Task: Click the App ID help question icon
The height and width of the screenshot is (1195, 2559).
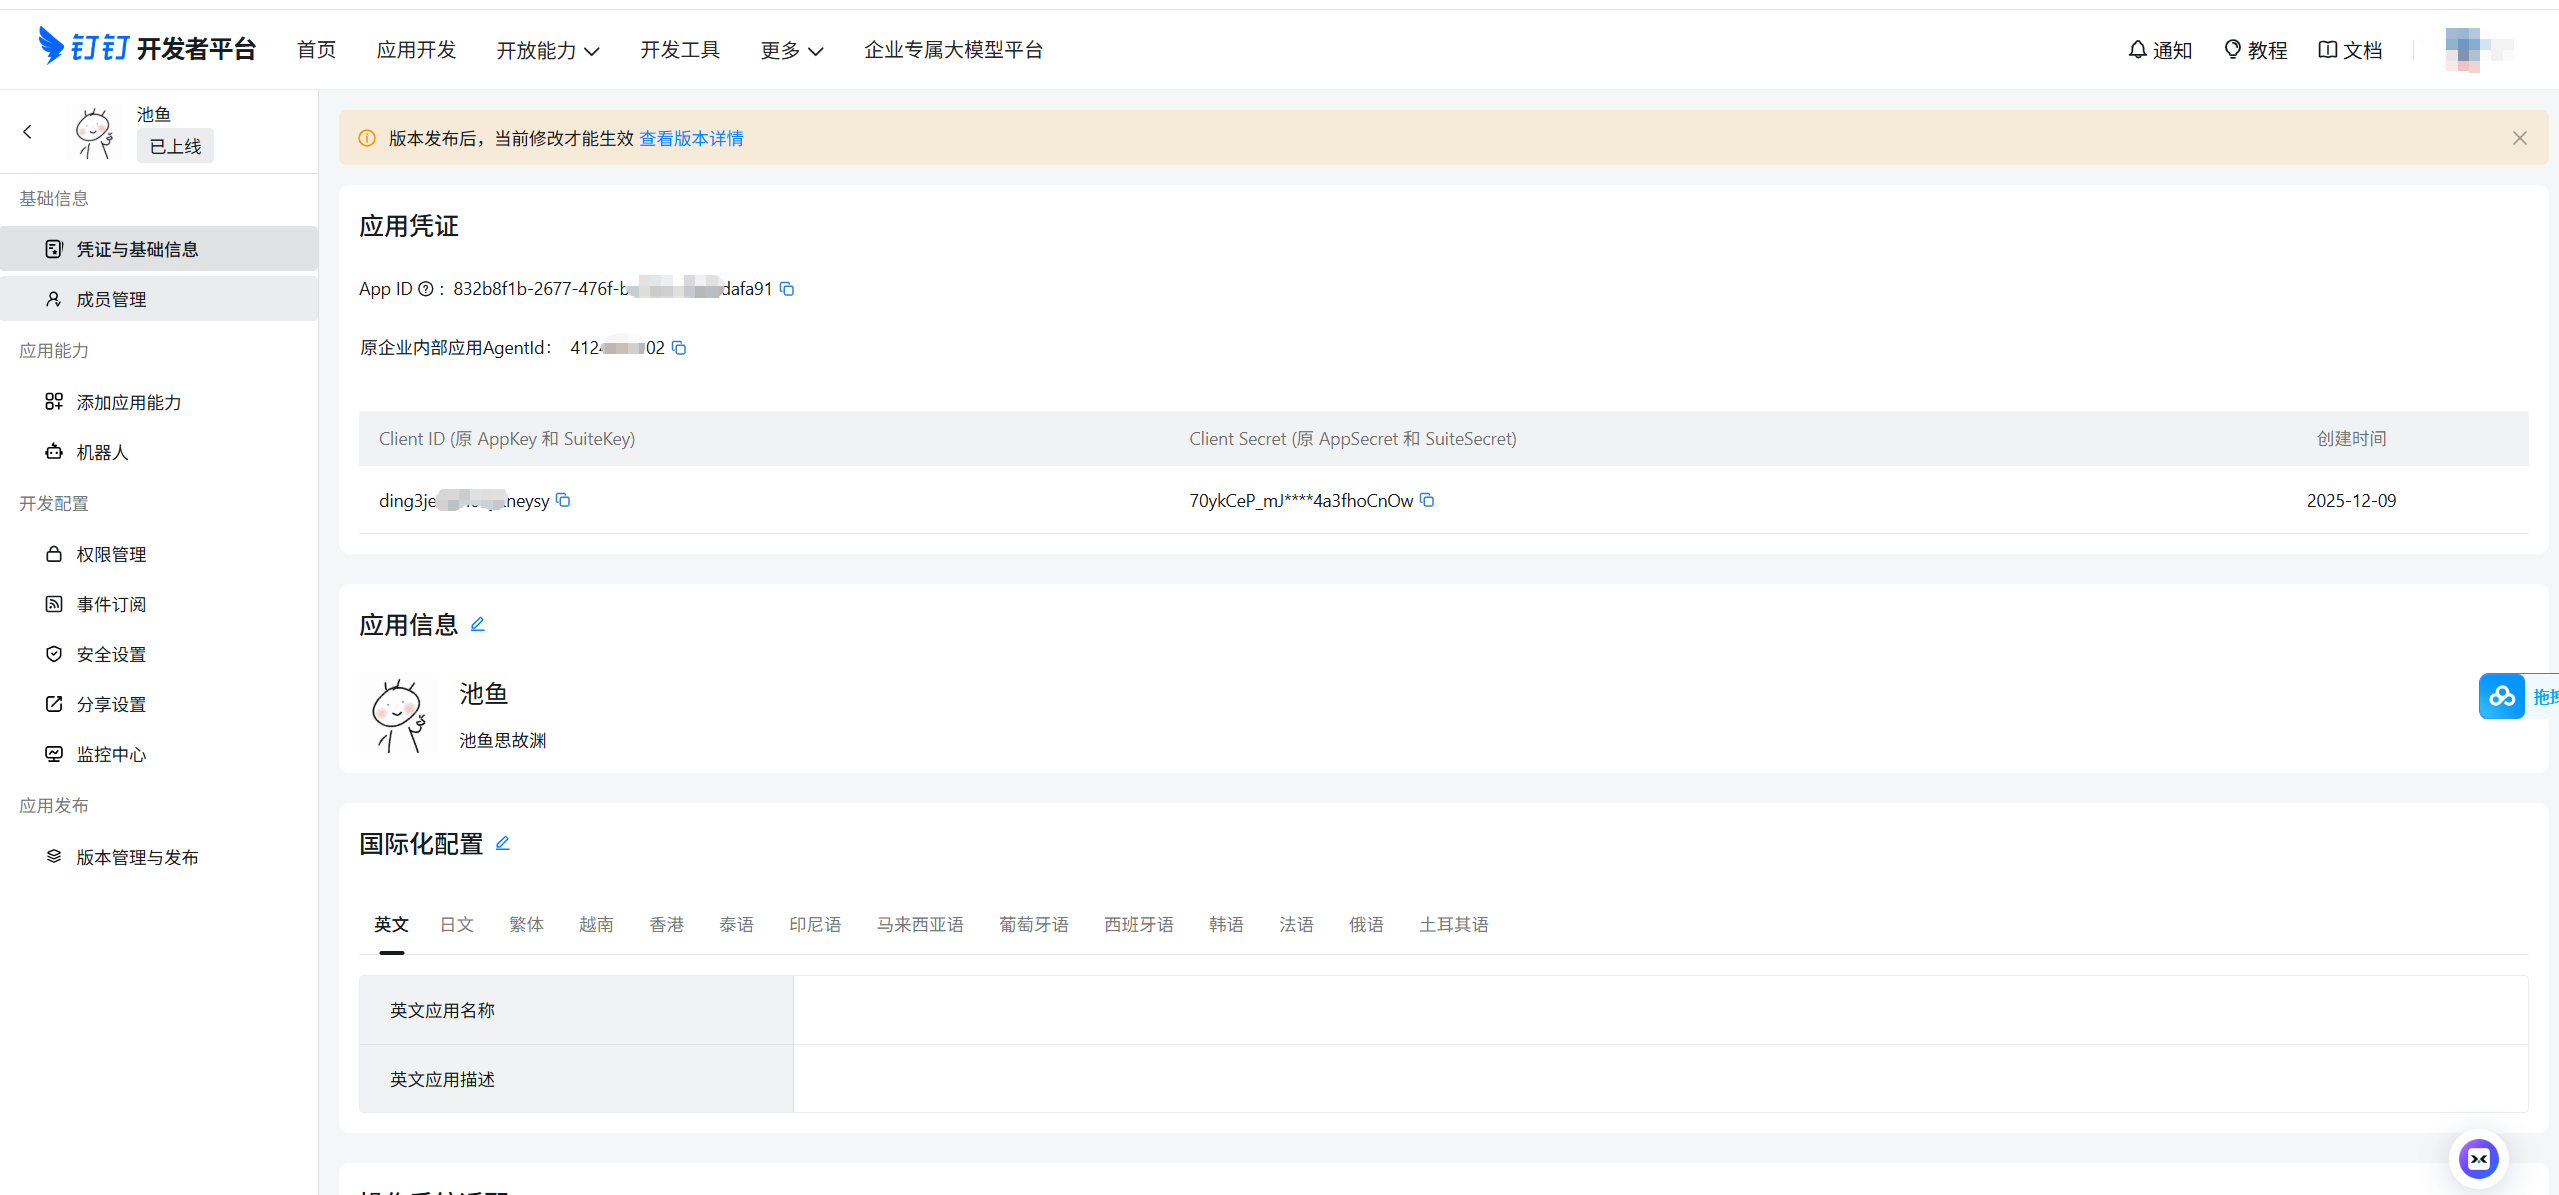Action: tap(426, 289)
